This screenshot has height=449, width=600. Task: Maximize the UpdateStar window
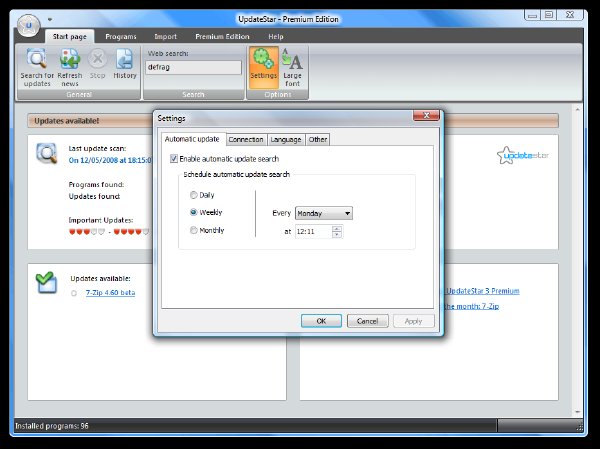click(x=549, y=15)
